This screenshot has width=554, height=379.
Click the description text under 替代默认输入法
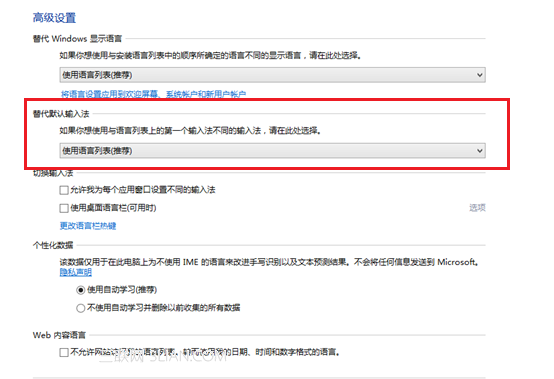point(190,131)
